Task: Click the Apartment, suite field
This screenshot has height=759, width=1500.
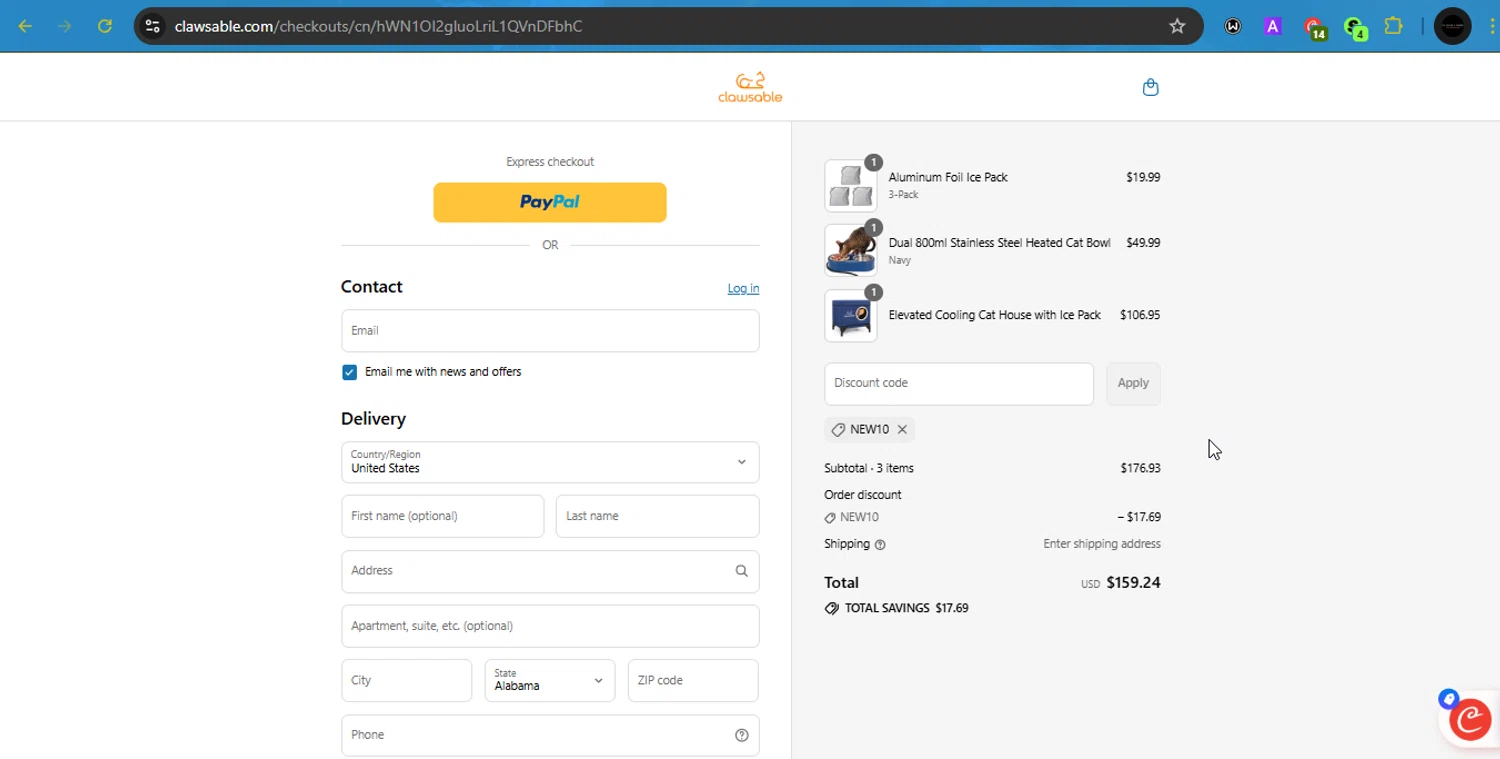Action: (x=550, y=626)
